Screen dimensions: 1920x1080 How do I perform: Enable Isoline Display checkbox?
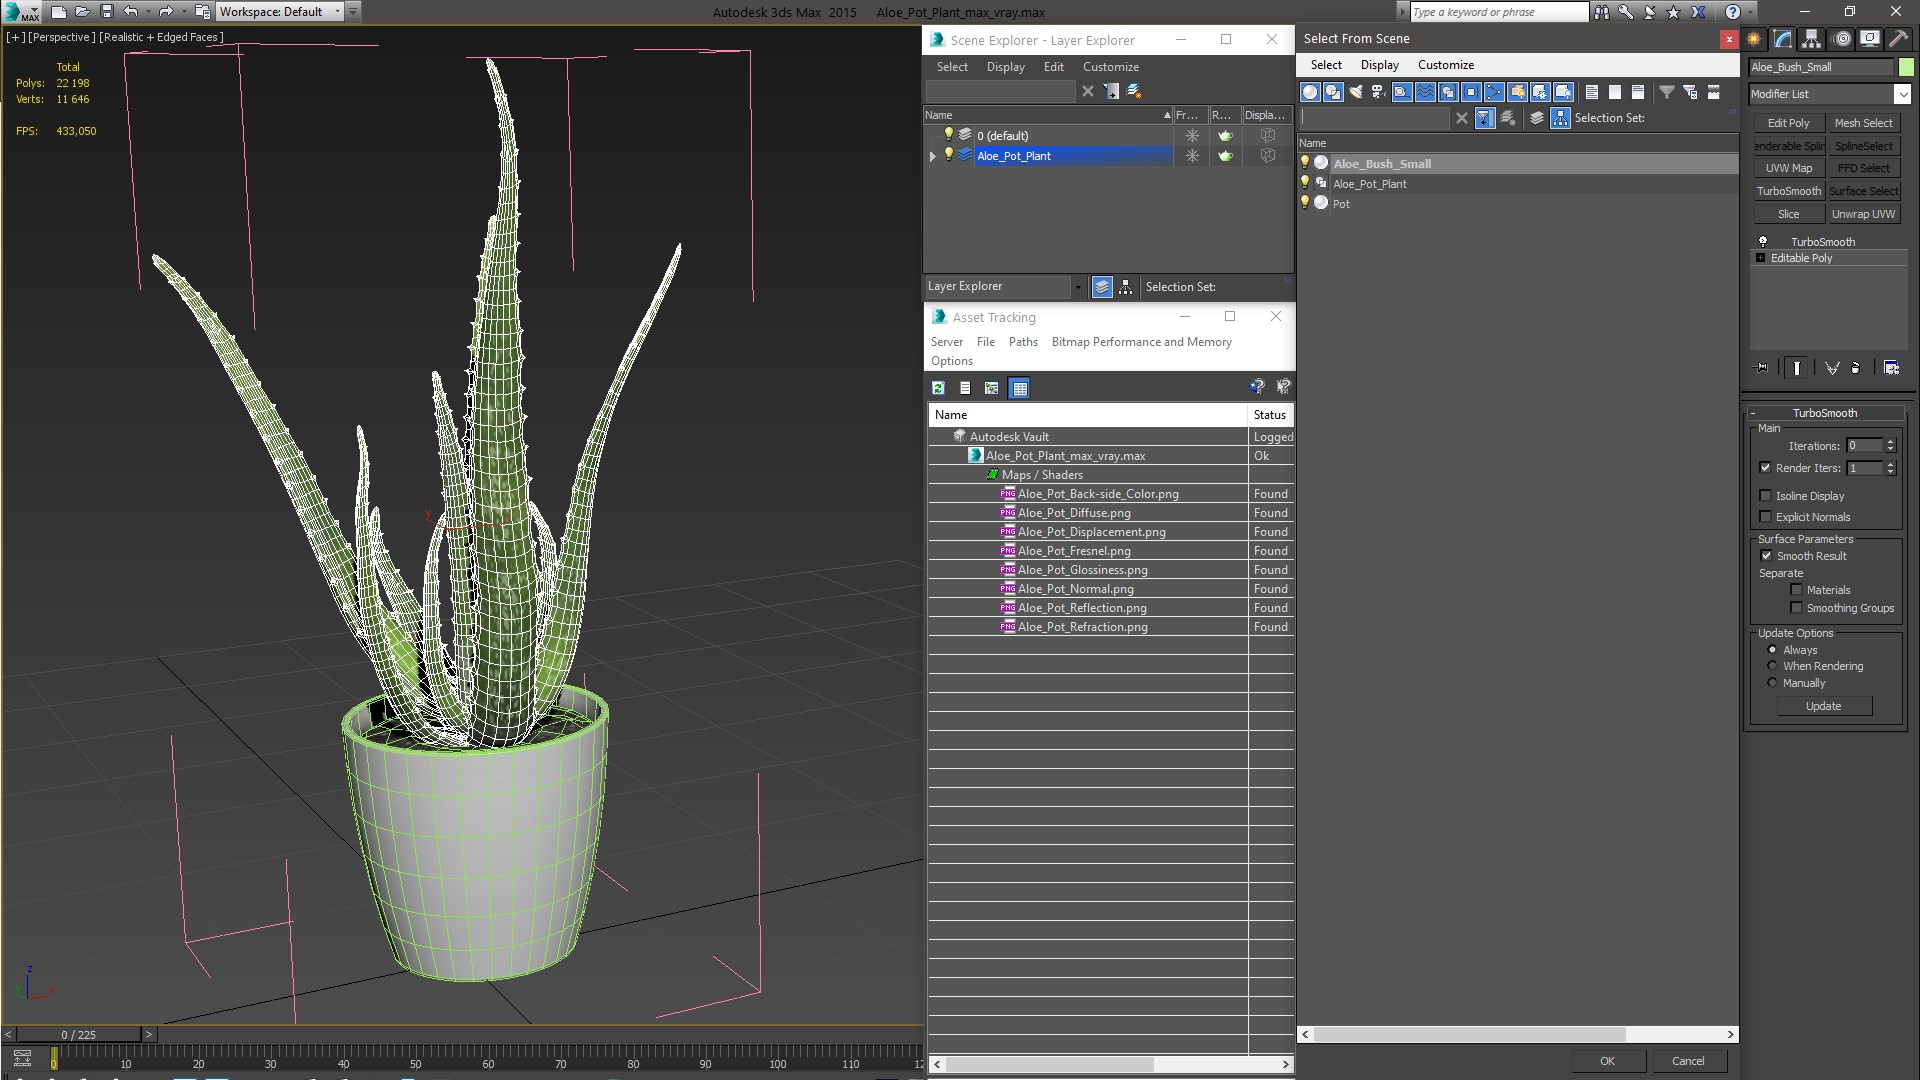(x=1765, y=496)
